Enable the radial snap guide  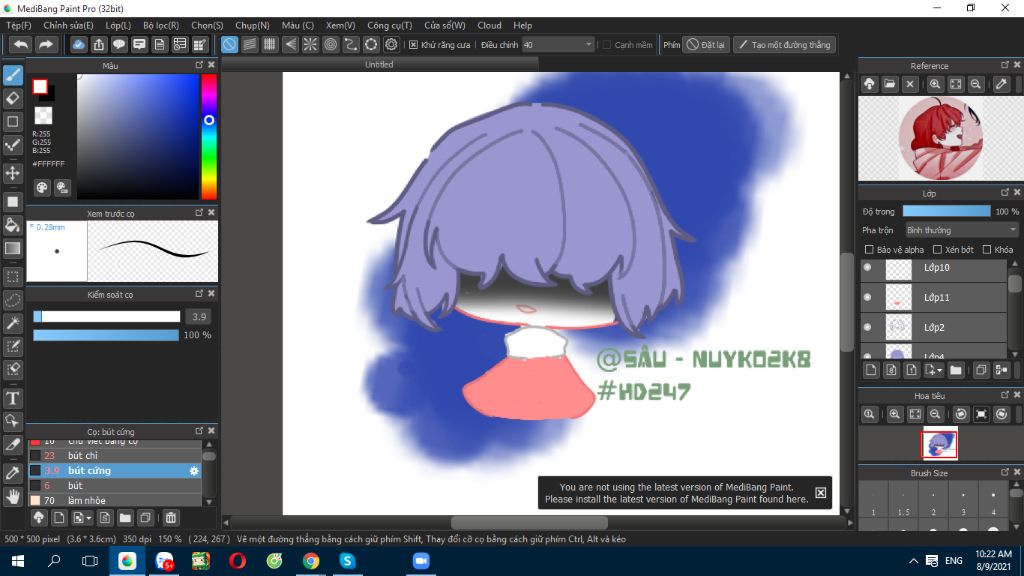[310, 44]
